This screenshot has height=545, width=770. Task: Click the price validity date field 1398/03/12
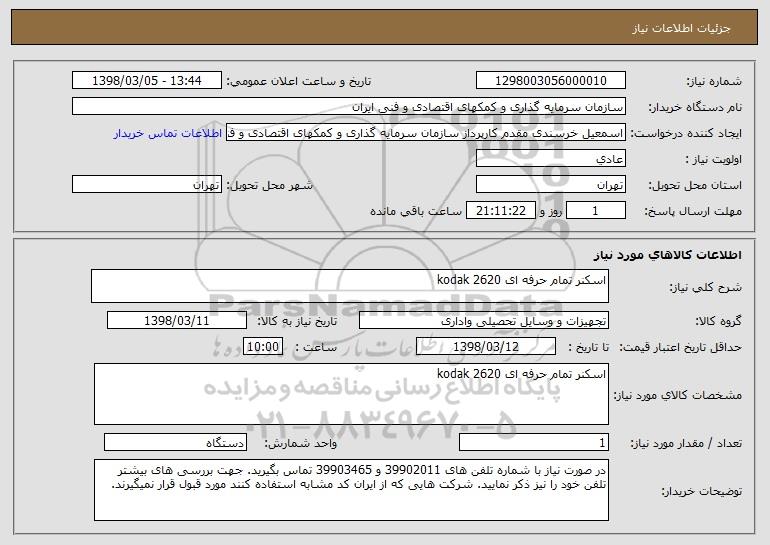tap(486, 347)
